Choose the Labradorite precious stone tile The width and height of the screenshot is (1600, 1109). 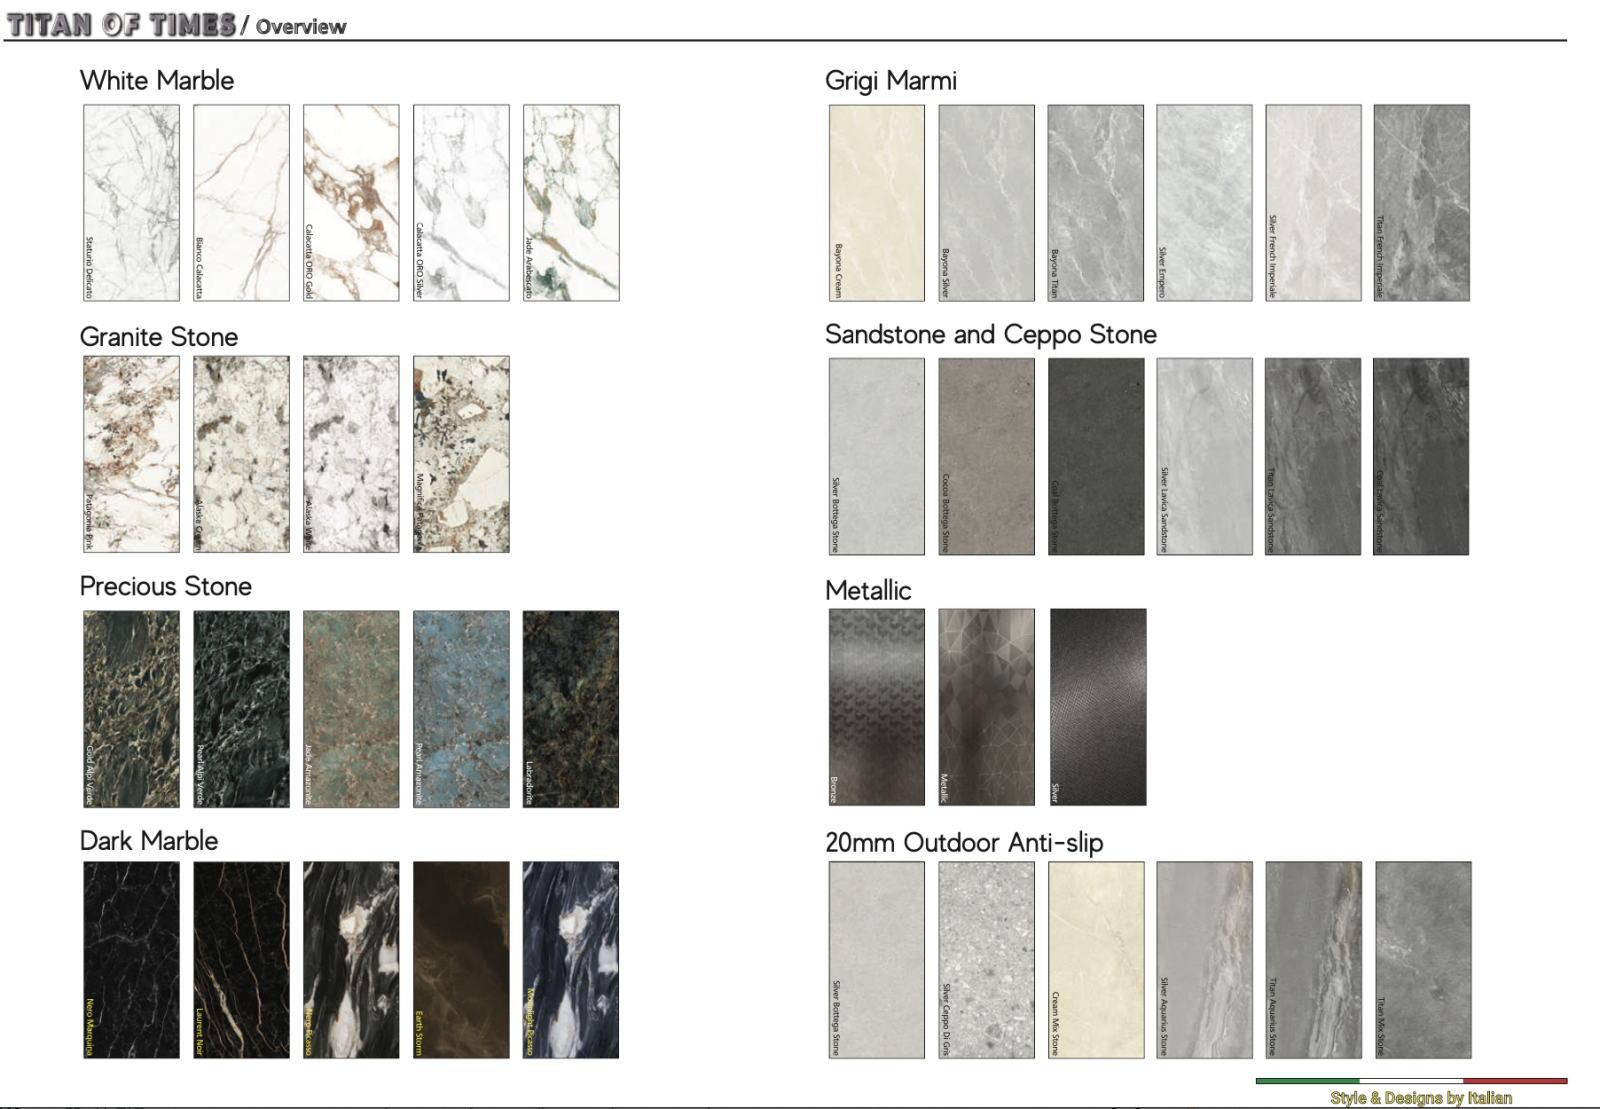[571, 709]
